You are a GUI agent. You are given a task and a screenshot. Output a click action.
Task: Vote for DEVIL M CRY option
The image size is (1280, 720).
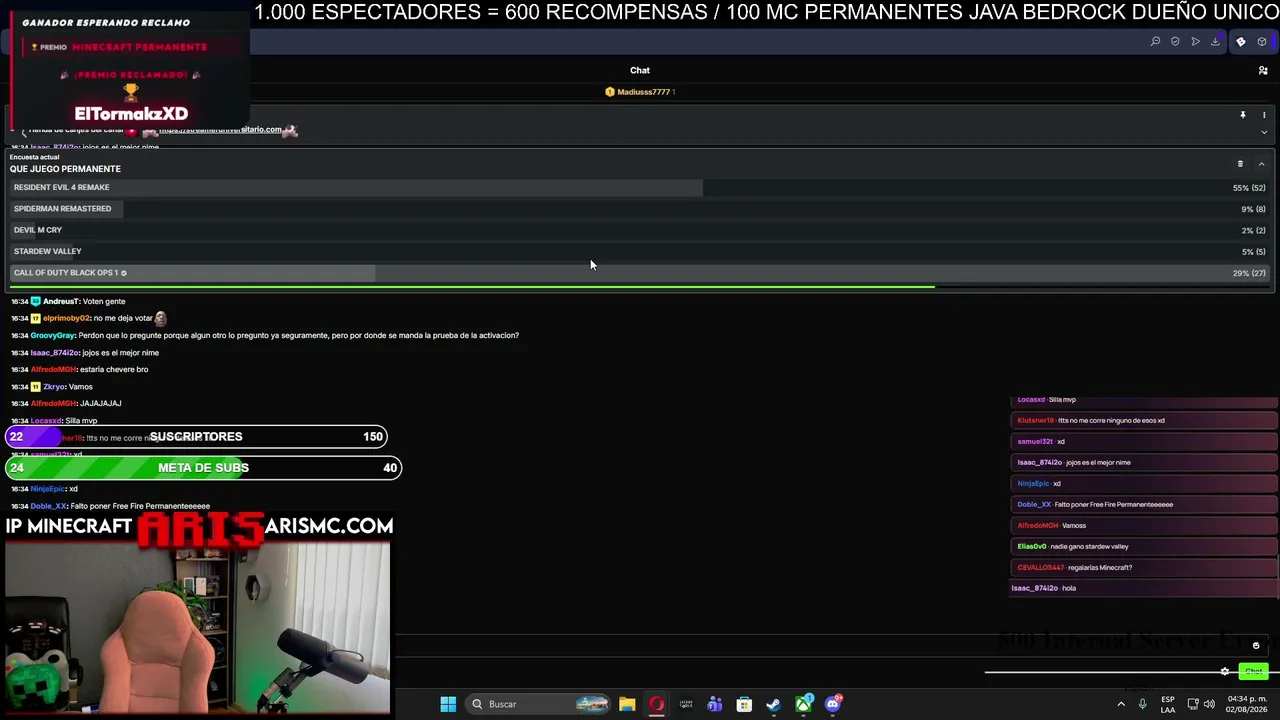click(640, 230)
